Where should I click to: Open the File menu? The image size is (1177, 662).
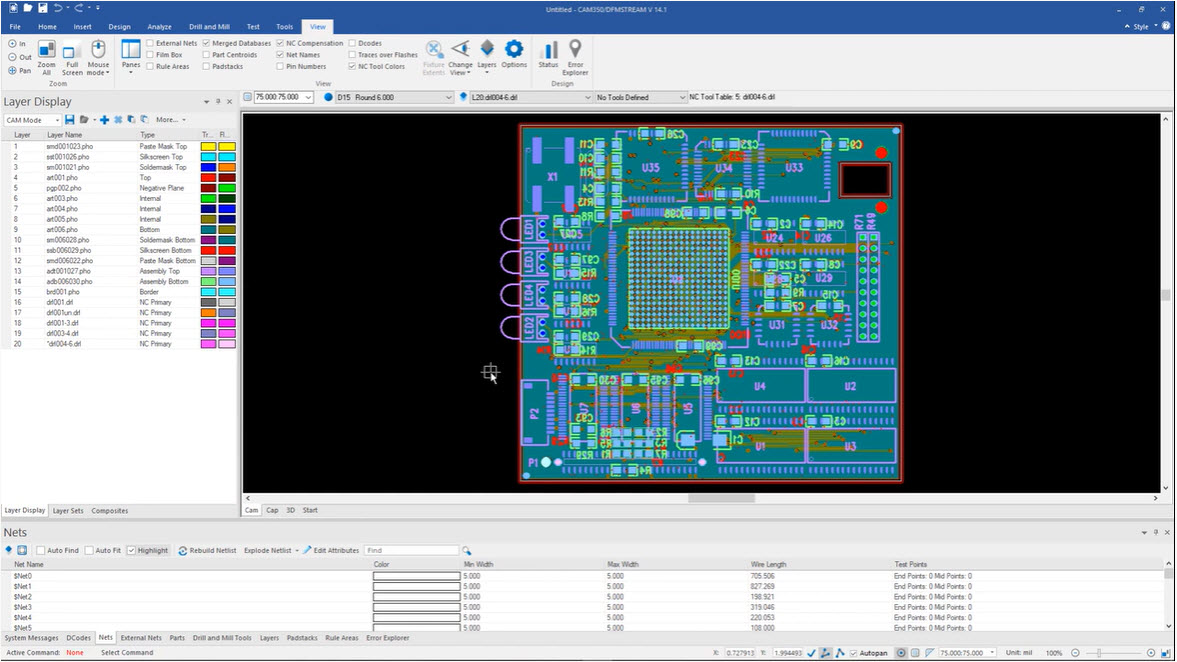15,26
